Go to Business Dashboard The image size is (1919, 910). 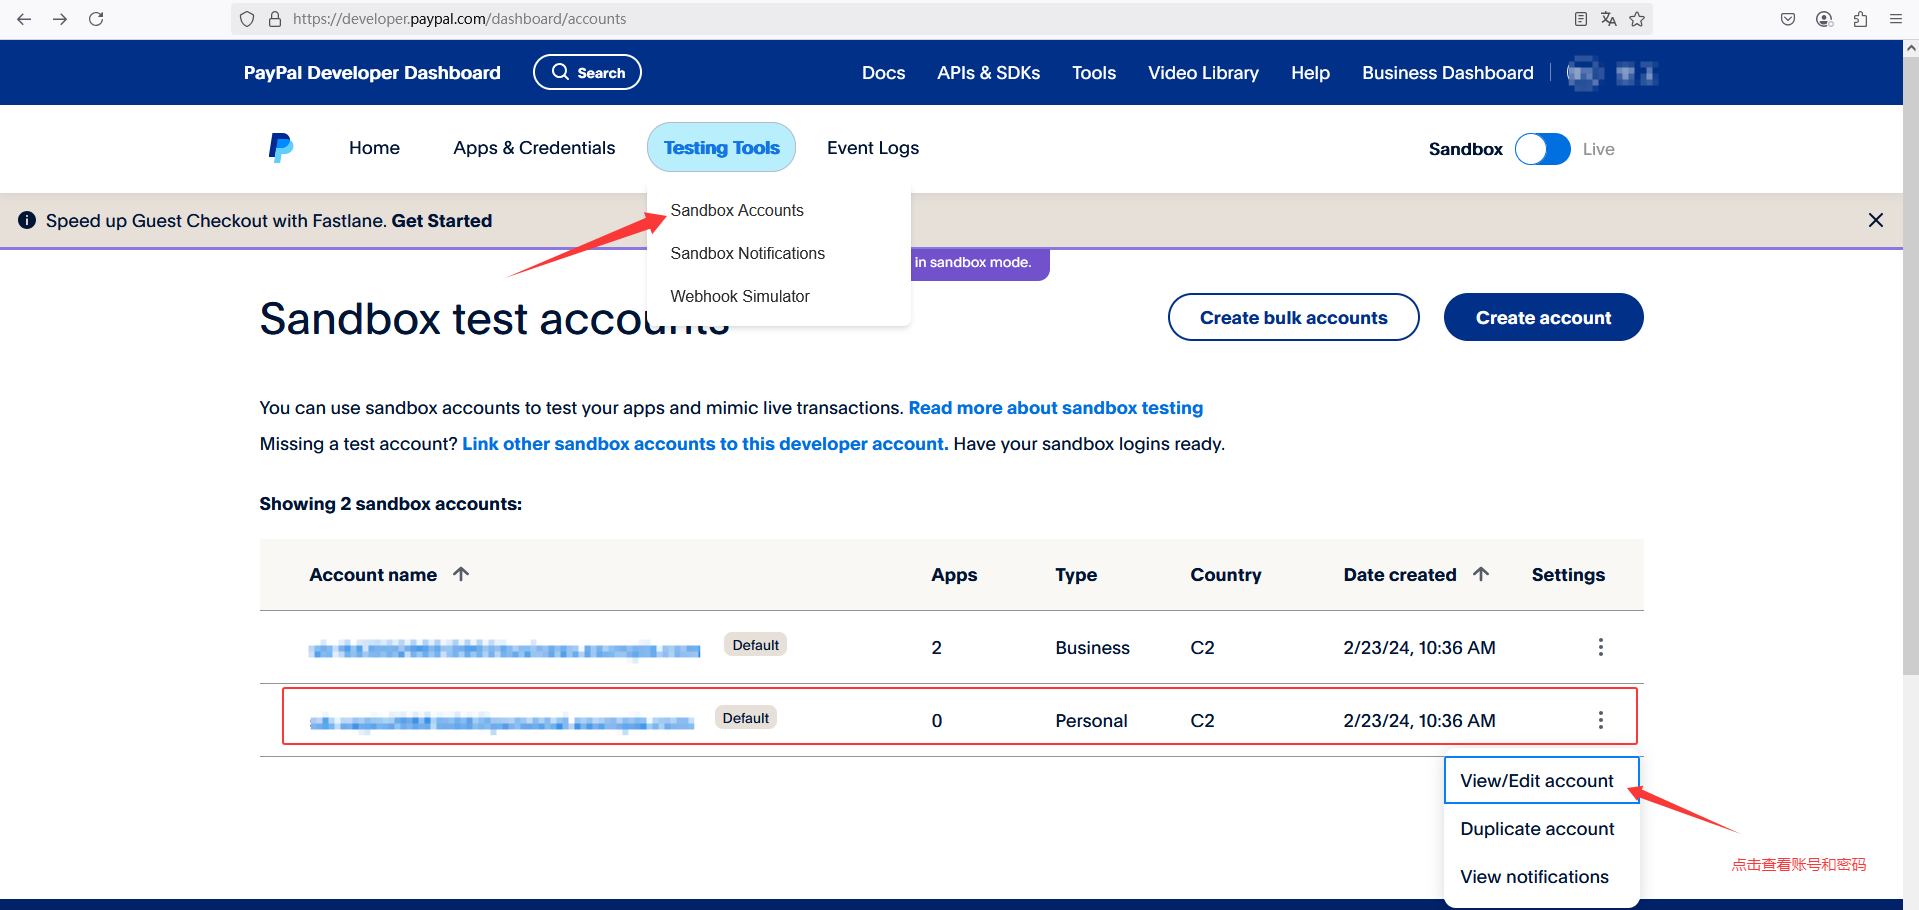(x=1447, y=73)
